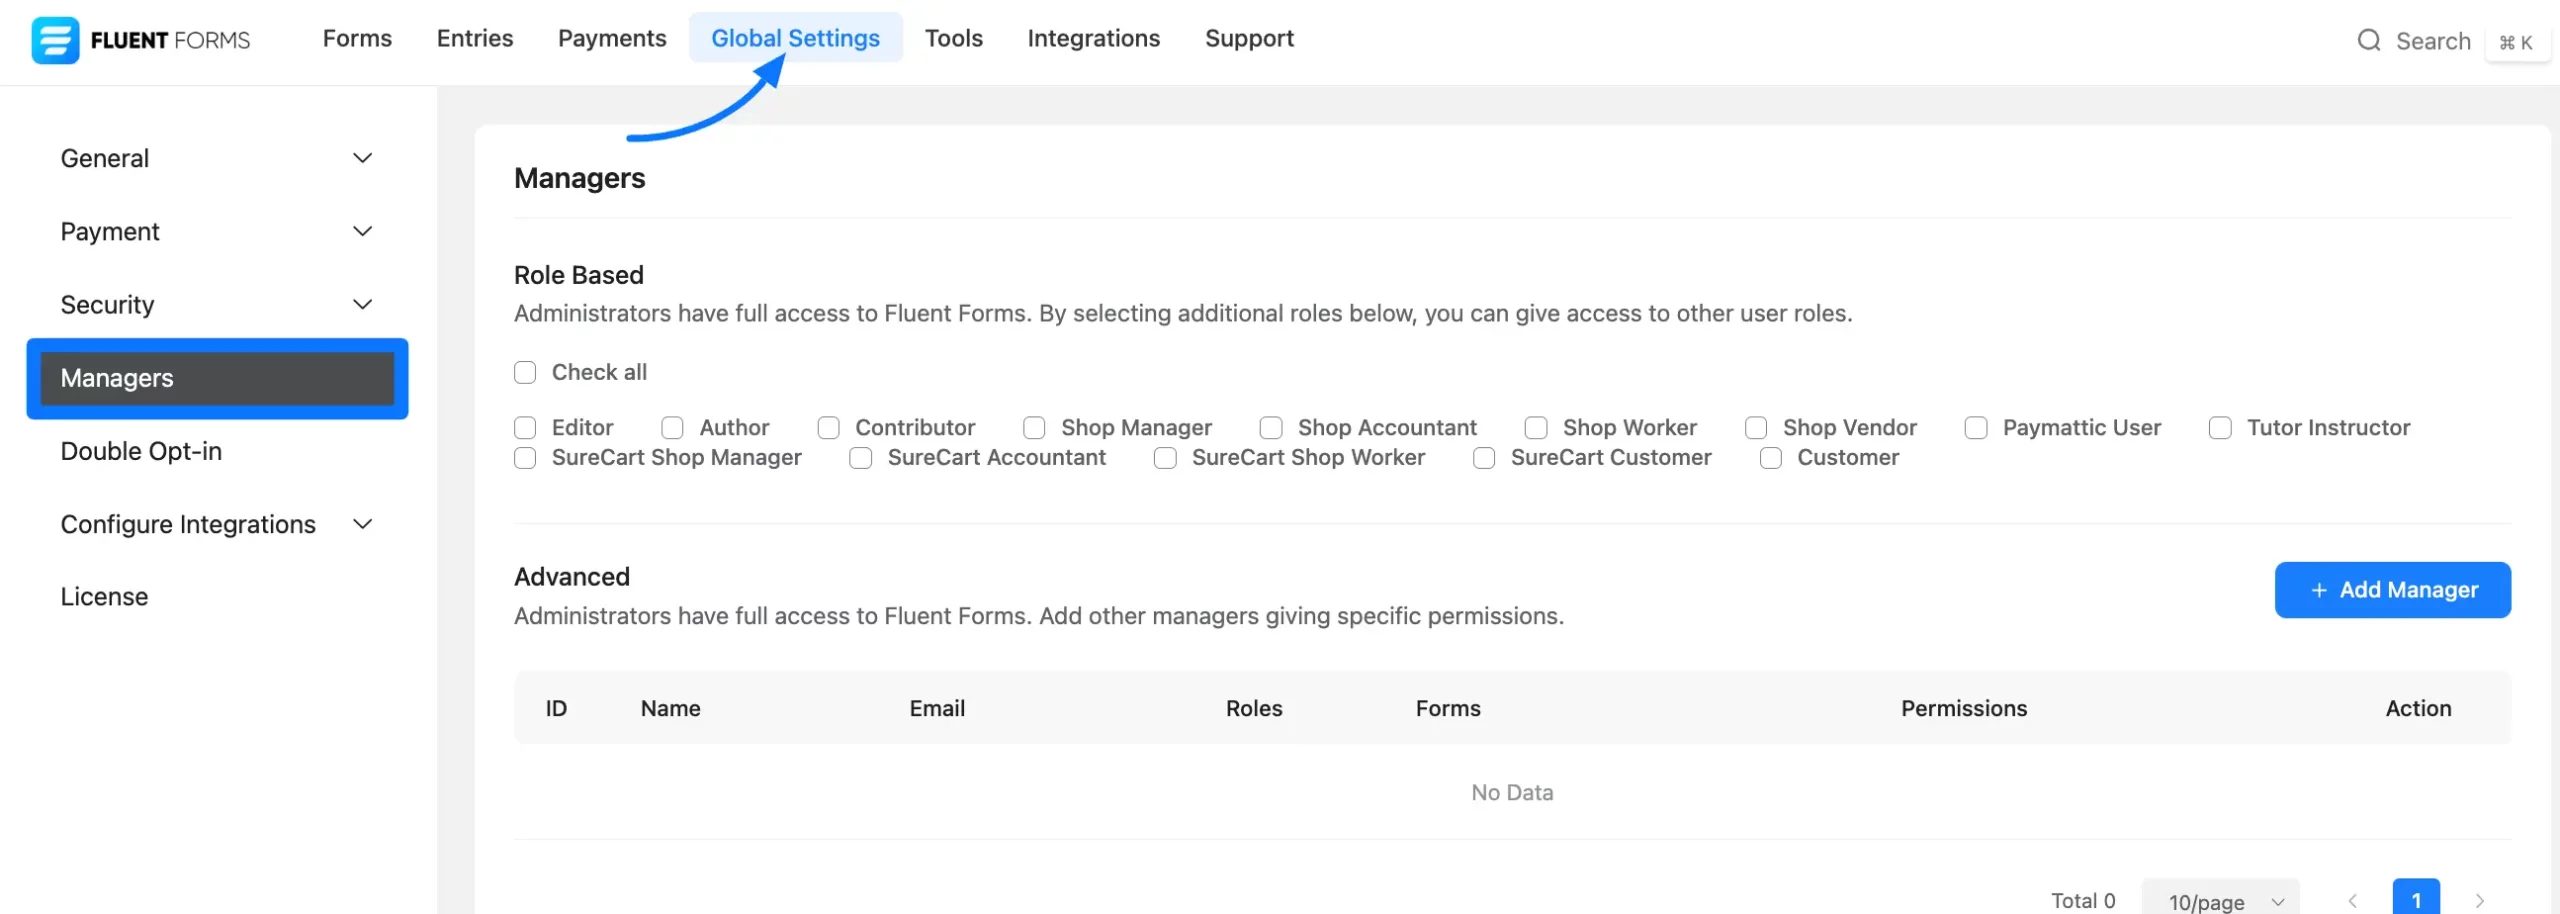Open the Double Opt-in settings
The height and width of the screenshot is (914, 2560).
(x=141, y=451)
